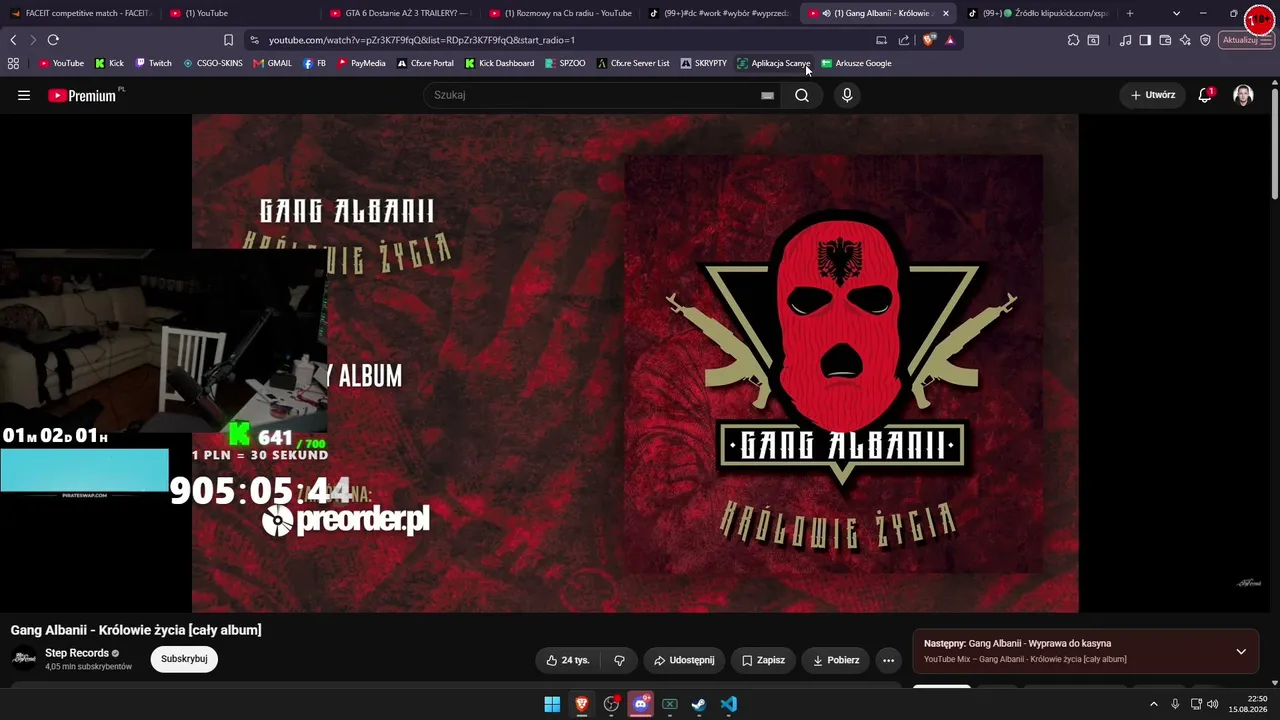The height and width of the screenshot is (720, 1280).
Task: Open a new browser tab
Action: [x=1130, y=13]
